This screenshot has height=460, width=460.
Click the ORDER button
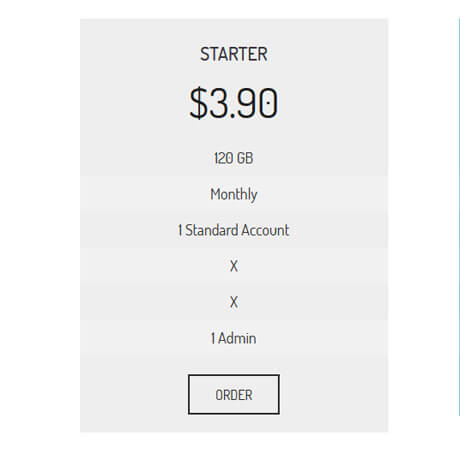point(234,394)
